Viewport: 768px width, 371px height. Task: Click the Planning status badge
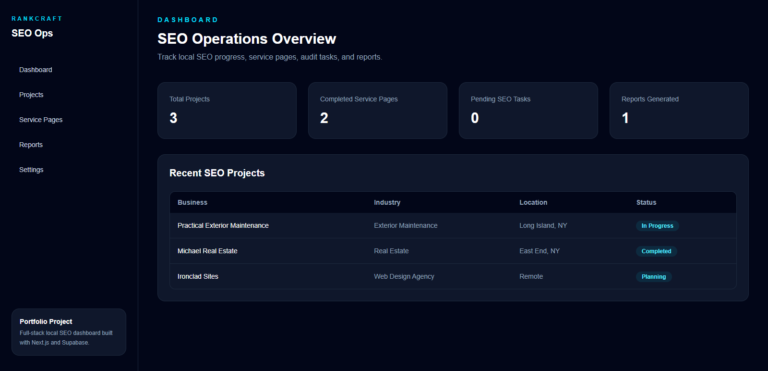[x=654, y=276]
